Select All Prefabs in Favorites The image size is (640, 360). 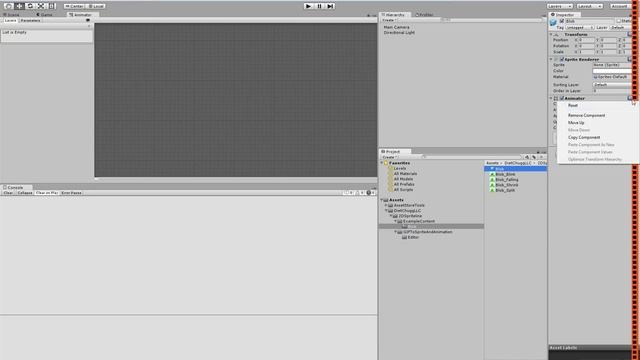pyautogui.click(x=404, y=184)
